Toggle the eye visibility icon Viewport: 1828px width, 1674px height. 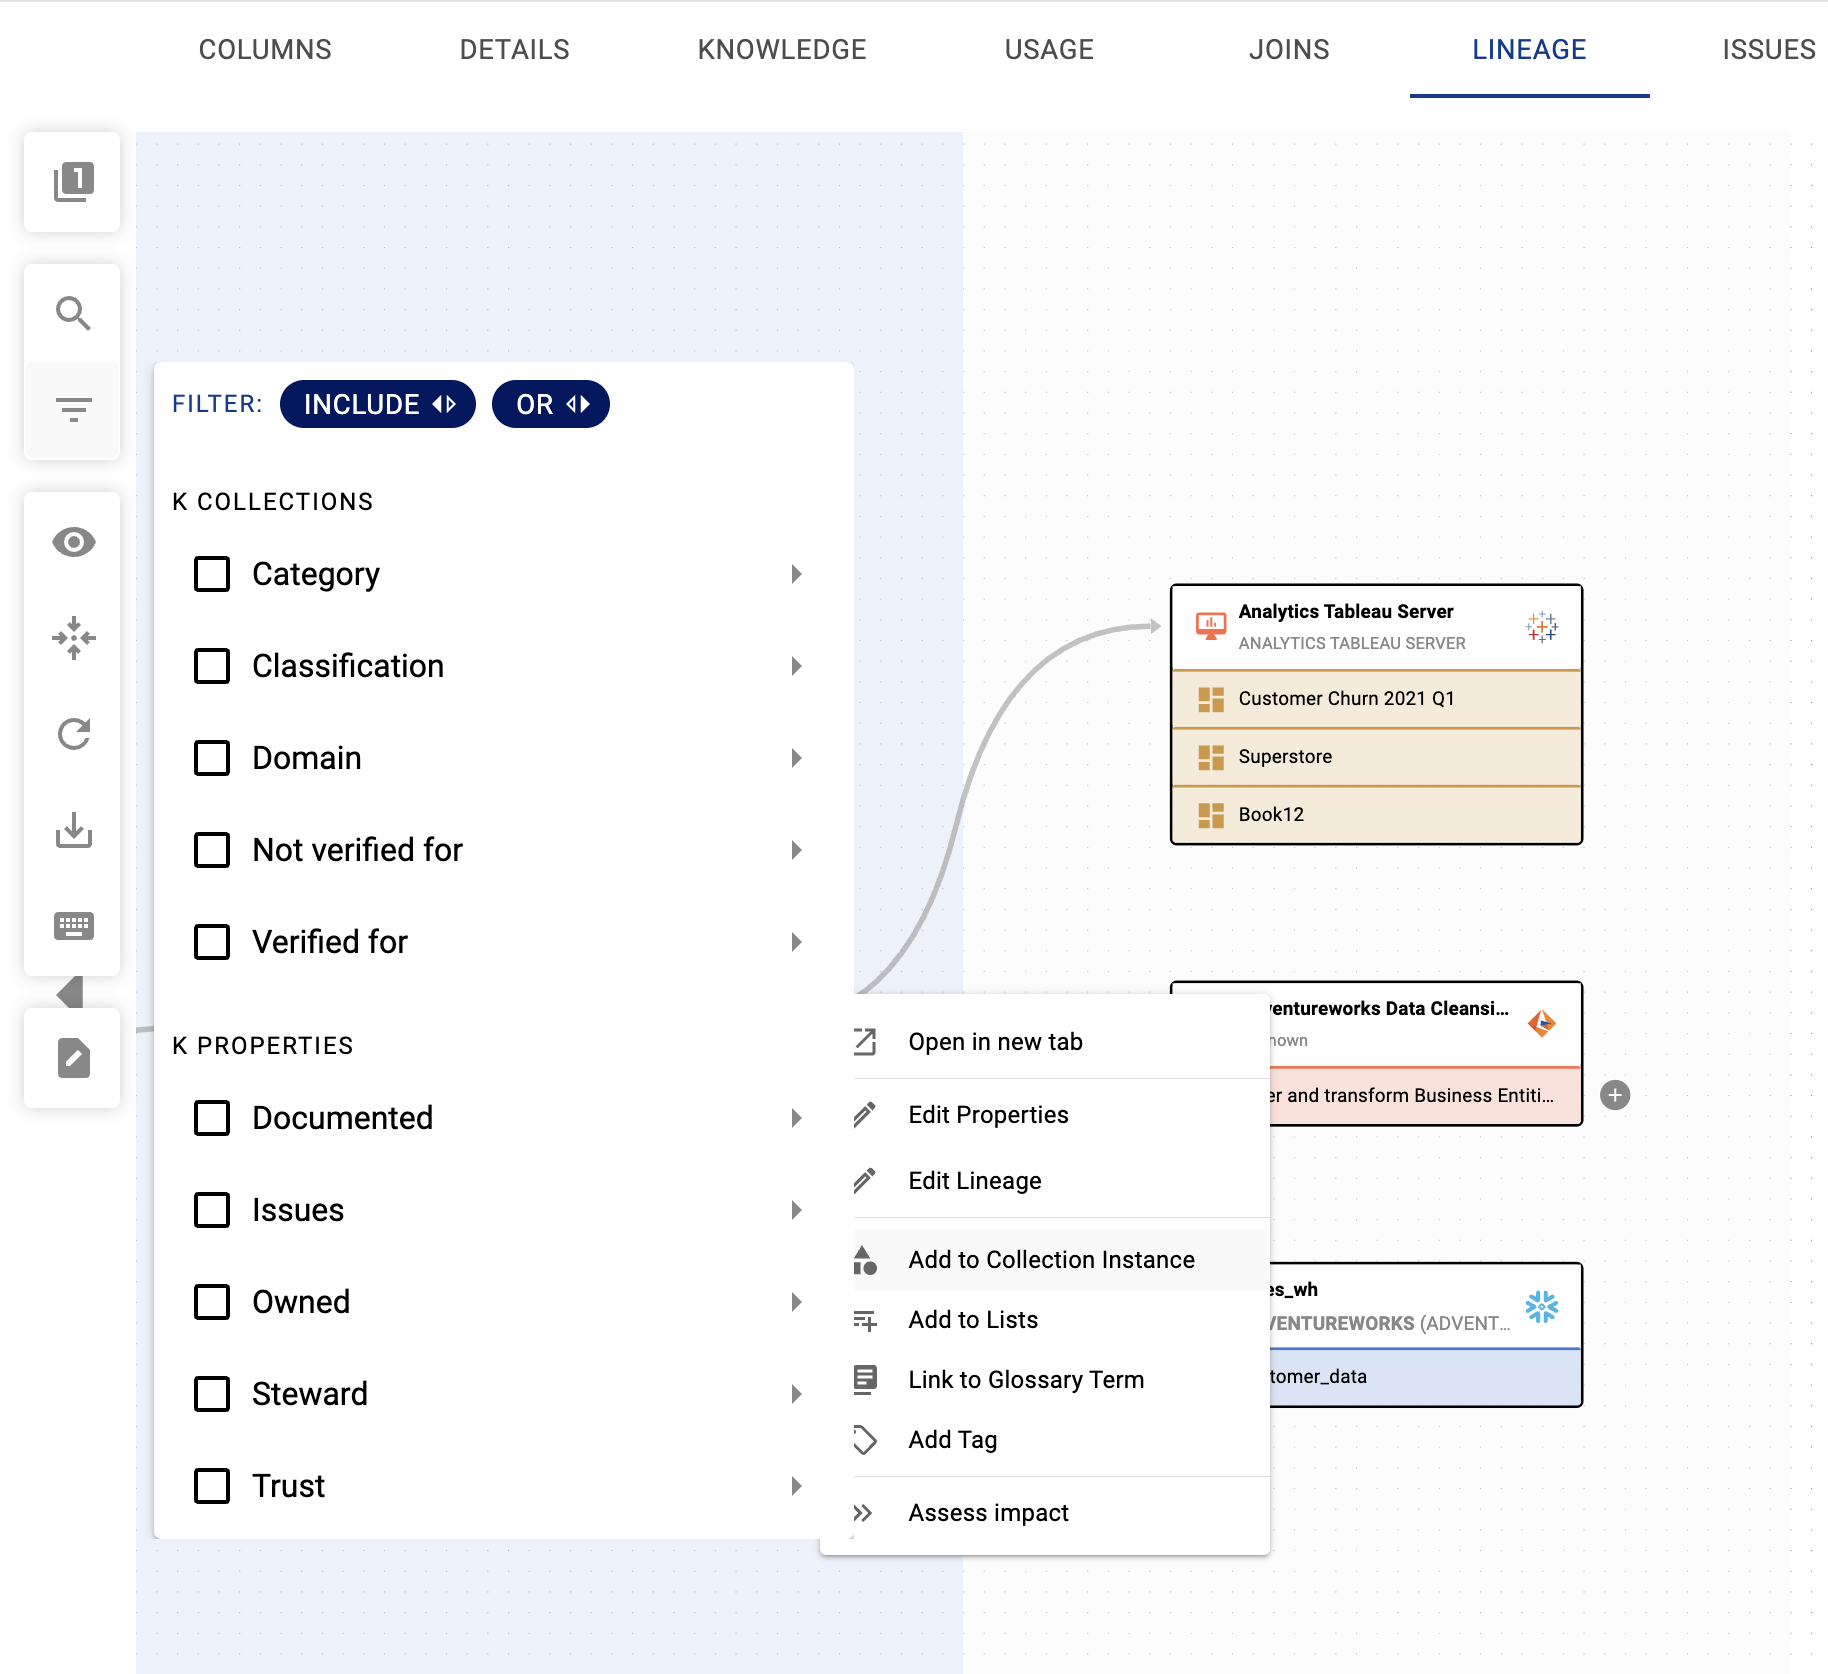click(73, 542)
